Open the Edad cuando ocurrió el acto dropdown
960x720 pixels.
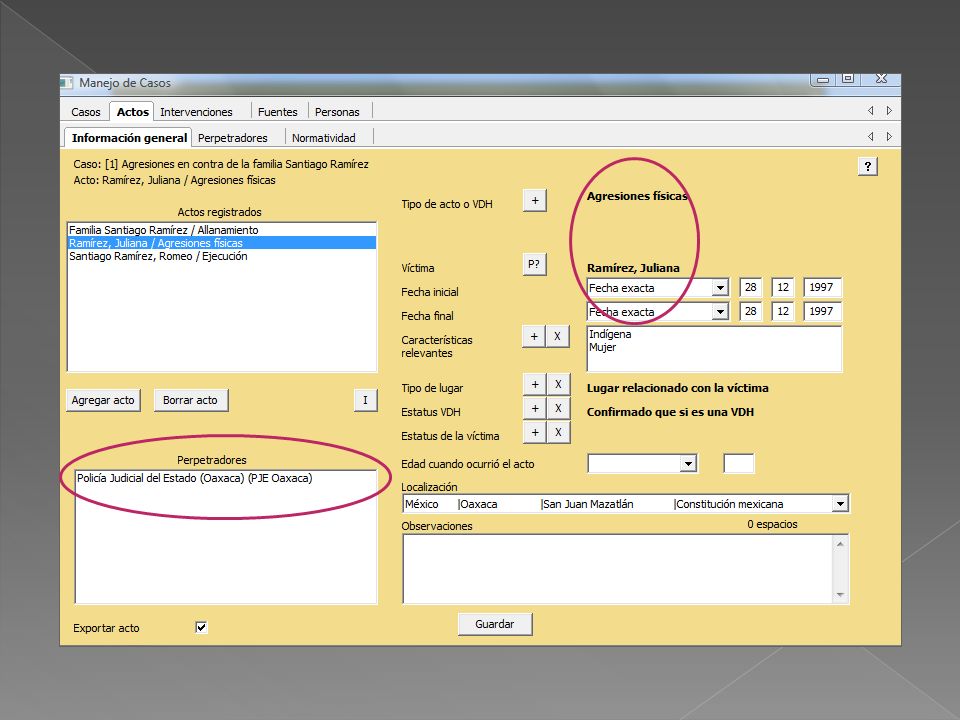(x=688, y=463)
